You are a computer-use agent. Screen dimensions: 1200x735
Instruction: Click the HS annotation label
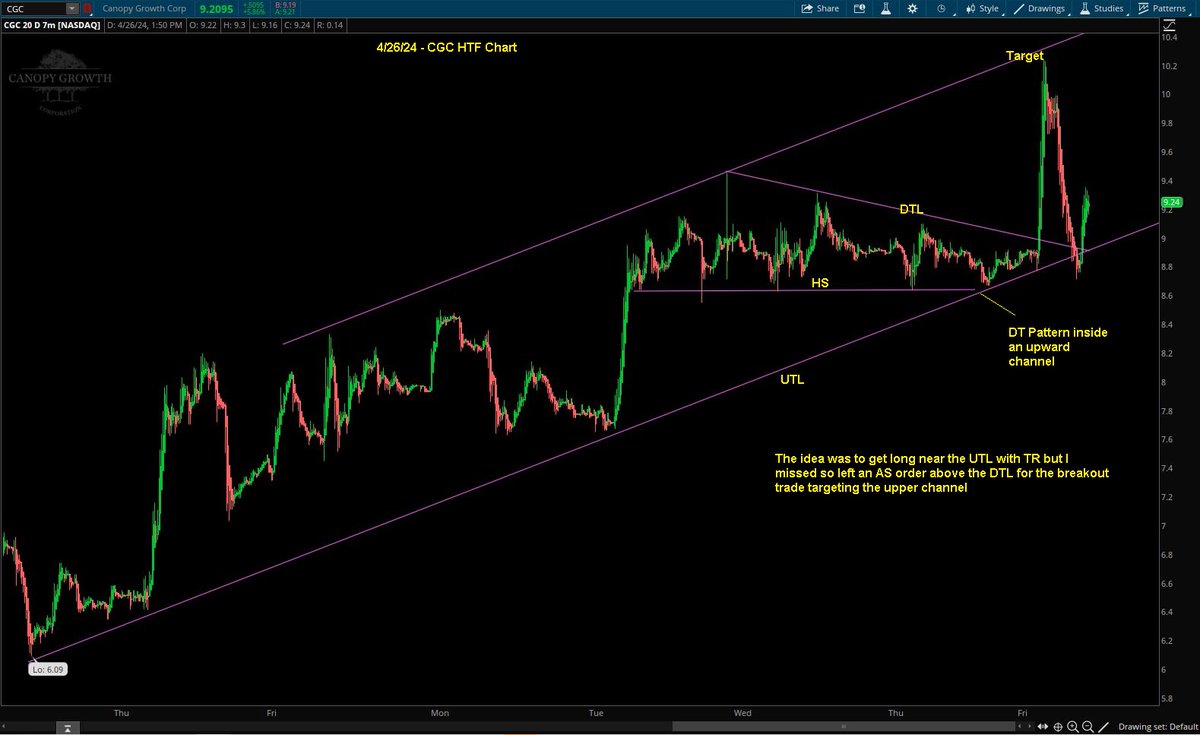pos(819,283)
